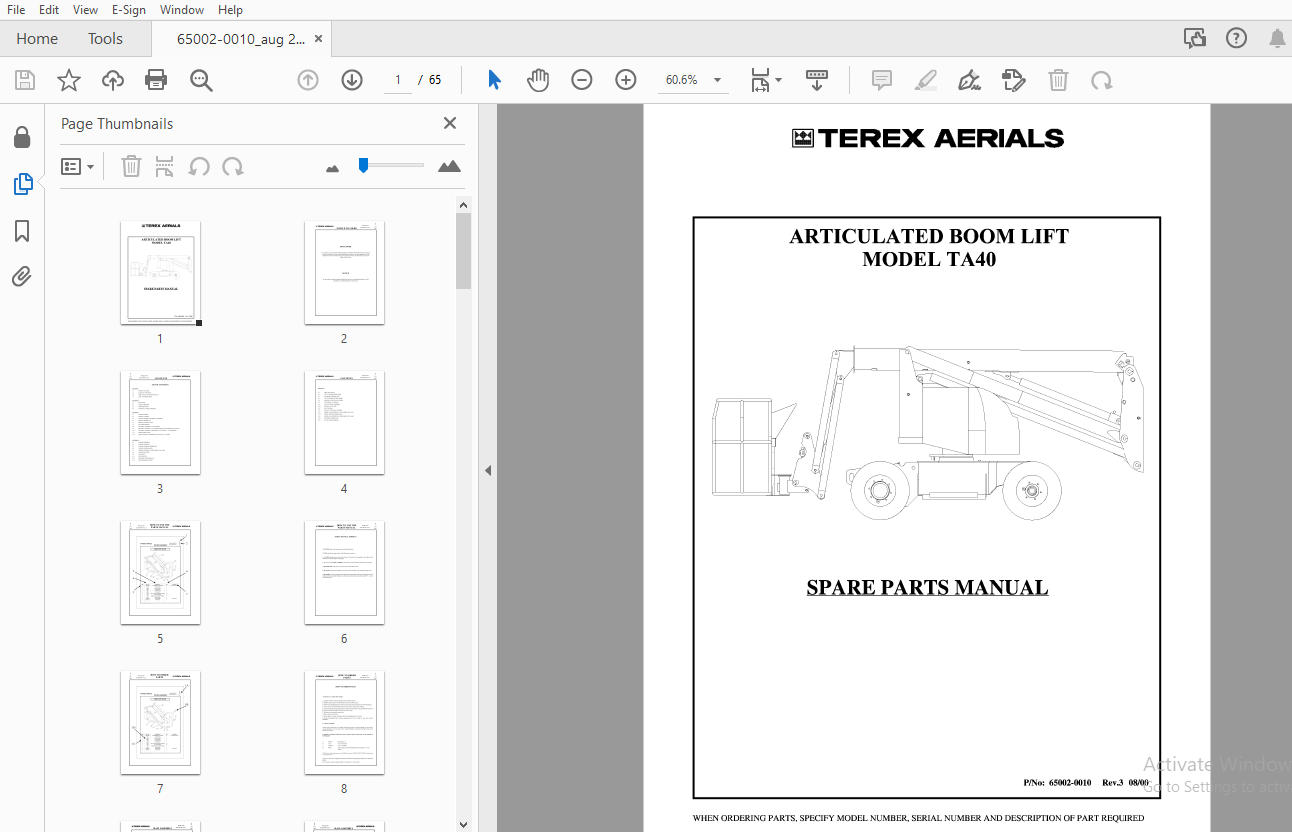Select page 5 thumbnail
Viewport: 1292px width, 832px height.
pyautogui.click(x=160, y=573)
